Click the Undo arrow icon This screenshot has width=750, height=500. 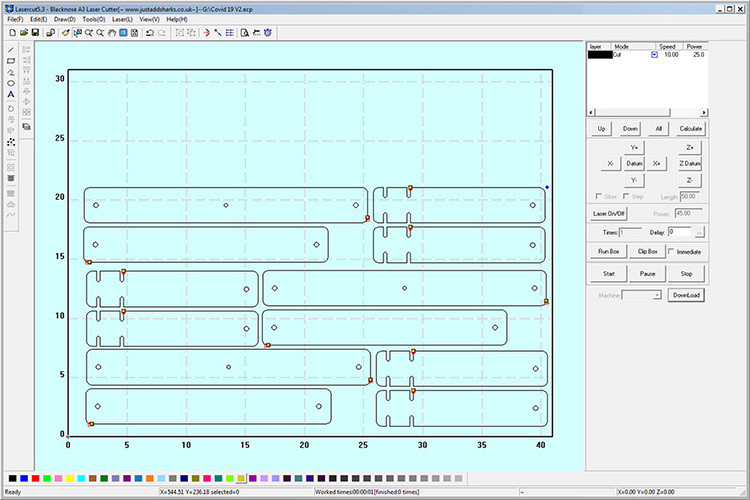point(150,32)
